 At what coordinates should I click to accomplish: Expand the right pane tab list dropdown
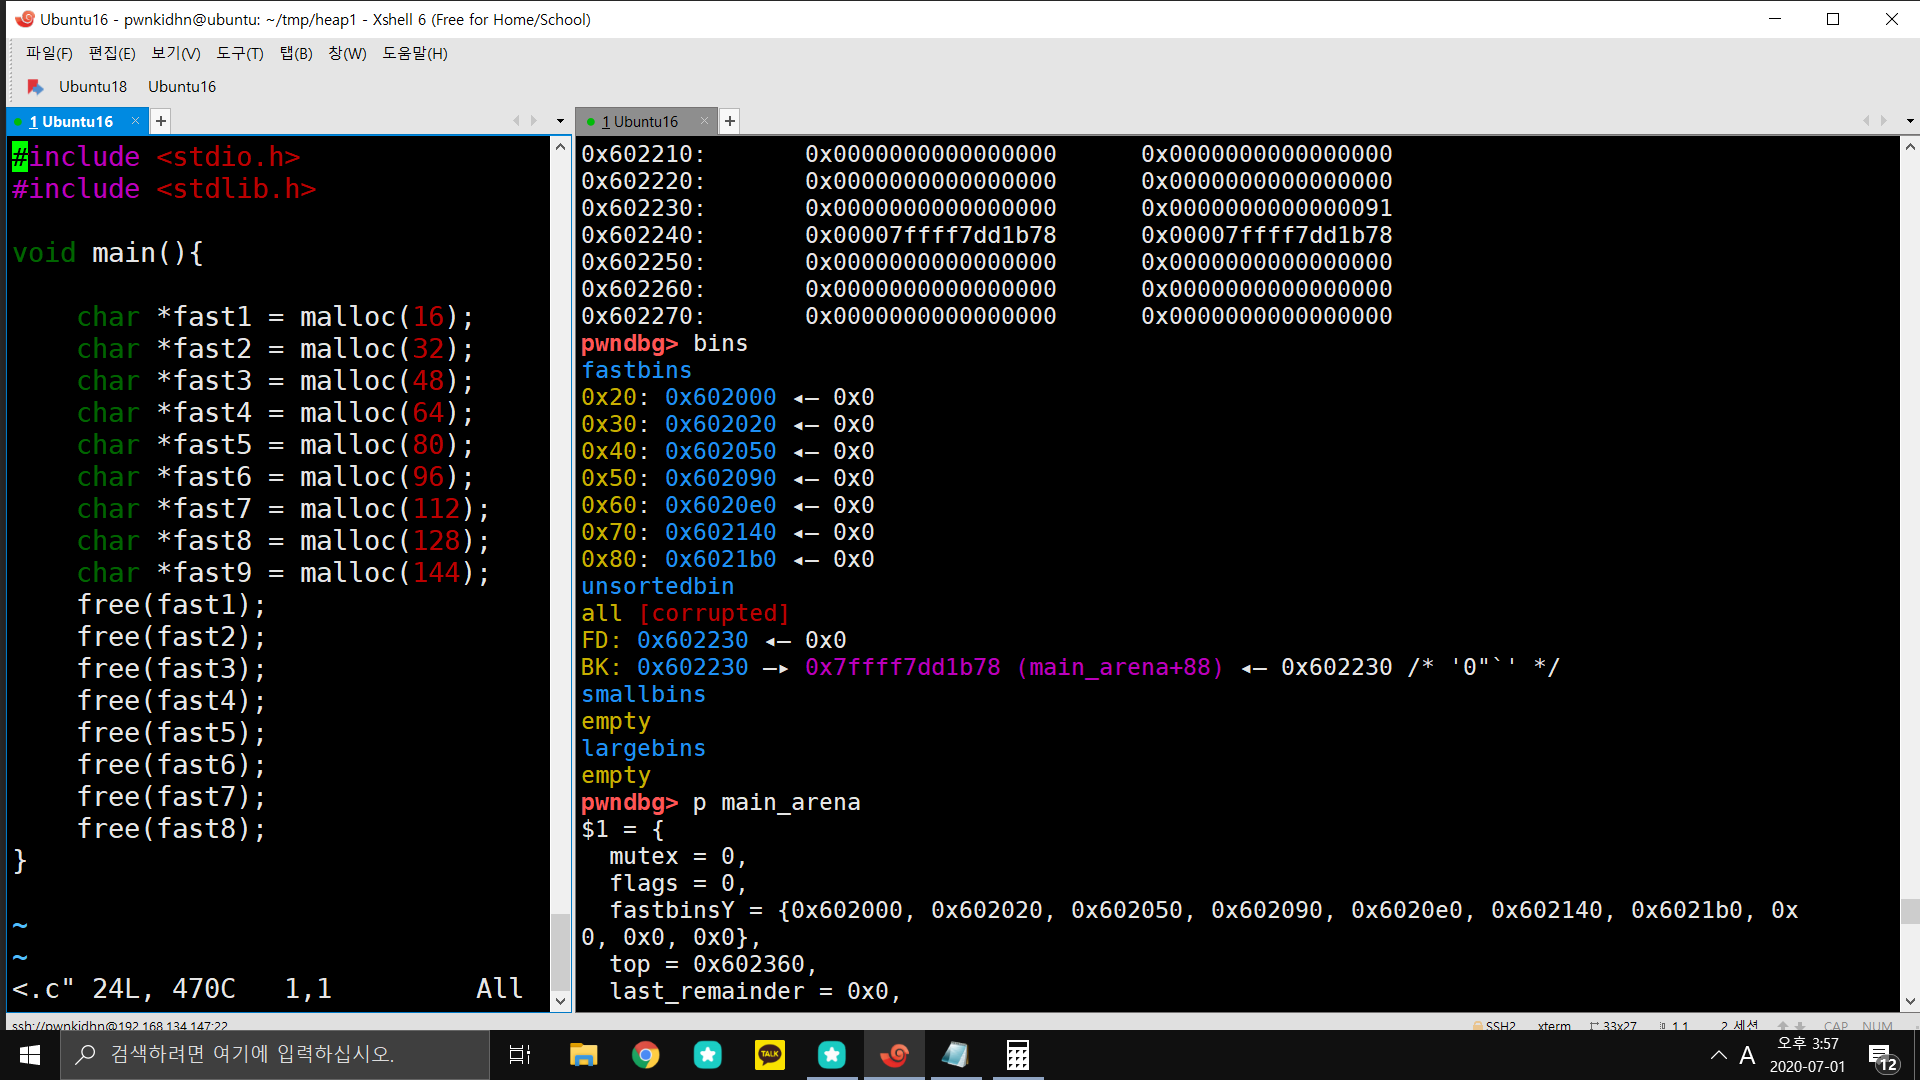point(1910,121)
